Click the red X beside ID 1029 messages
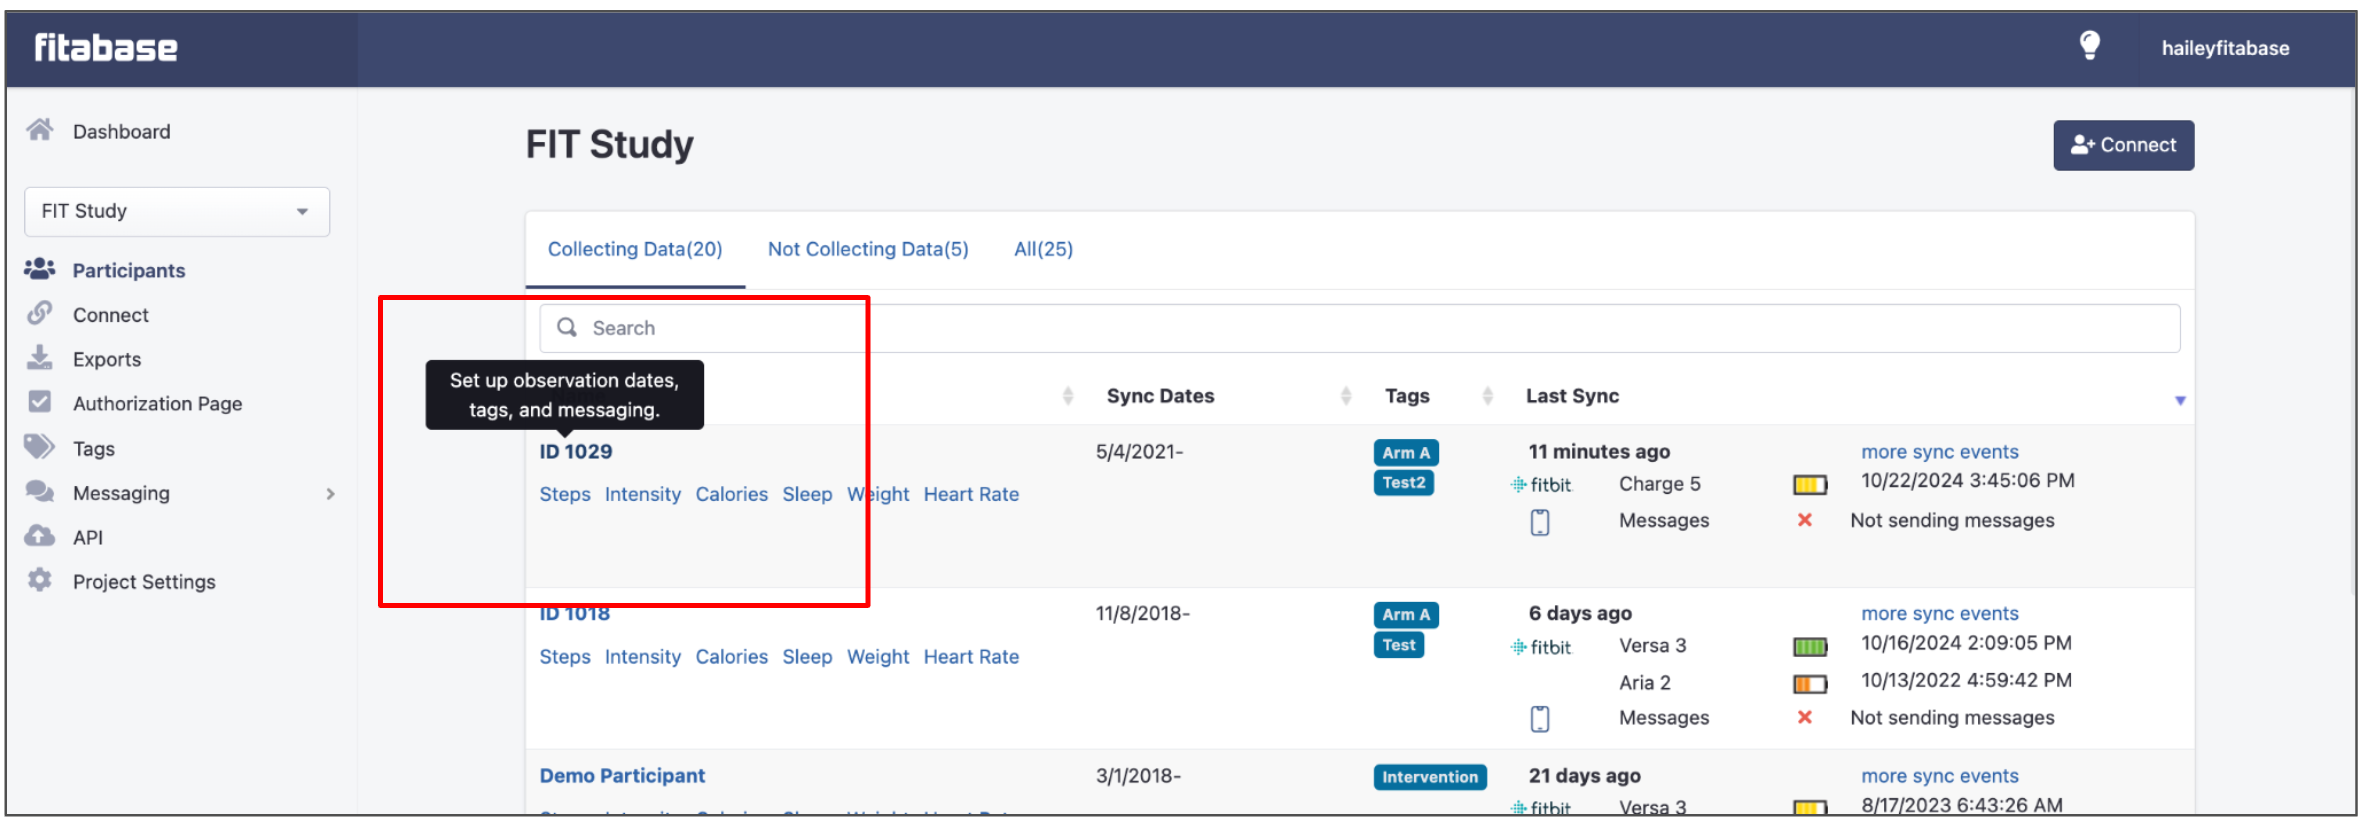The image size is (2366, 830). click(x=1805, y=520)
